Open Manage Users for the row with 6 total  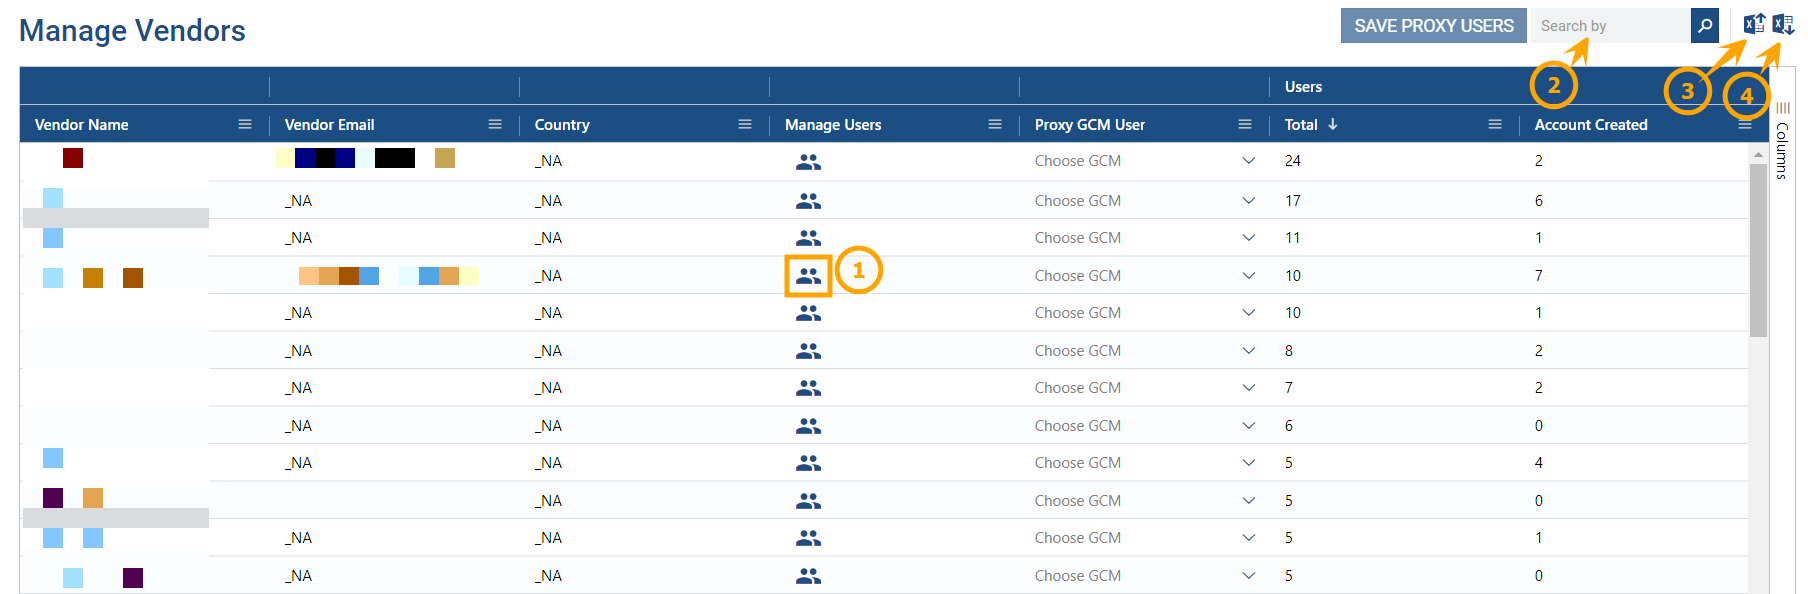[808, 426]
